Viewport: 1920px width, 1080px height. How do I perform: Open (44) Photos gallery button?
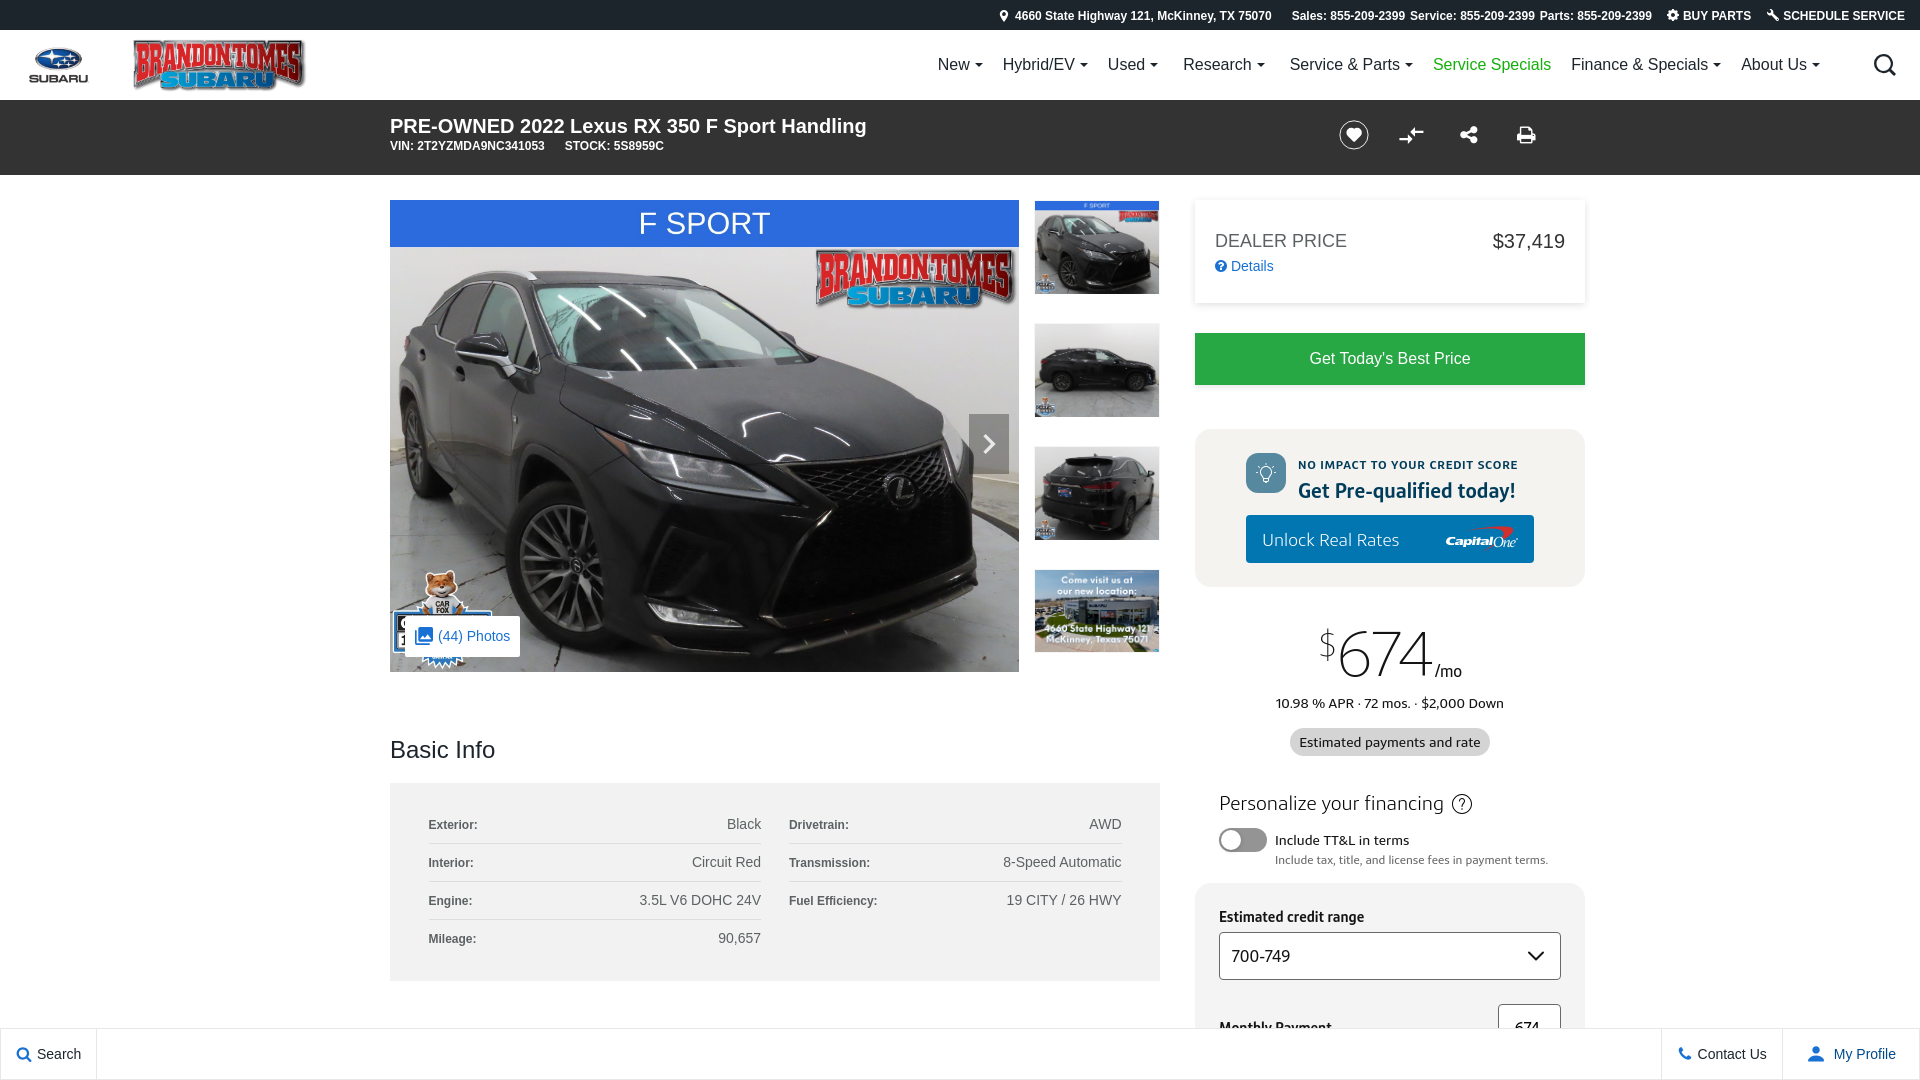(x=463, y=636)
